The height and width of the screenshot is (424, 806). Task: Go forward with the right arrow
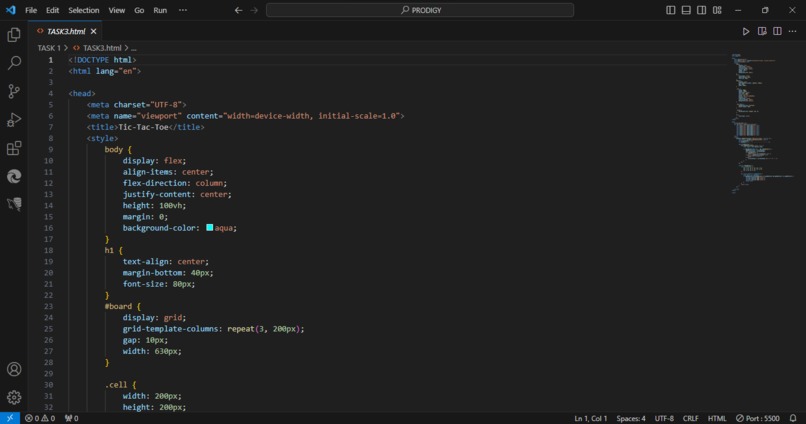point(254,10)
